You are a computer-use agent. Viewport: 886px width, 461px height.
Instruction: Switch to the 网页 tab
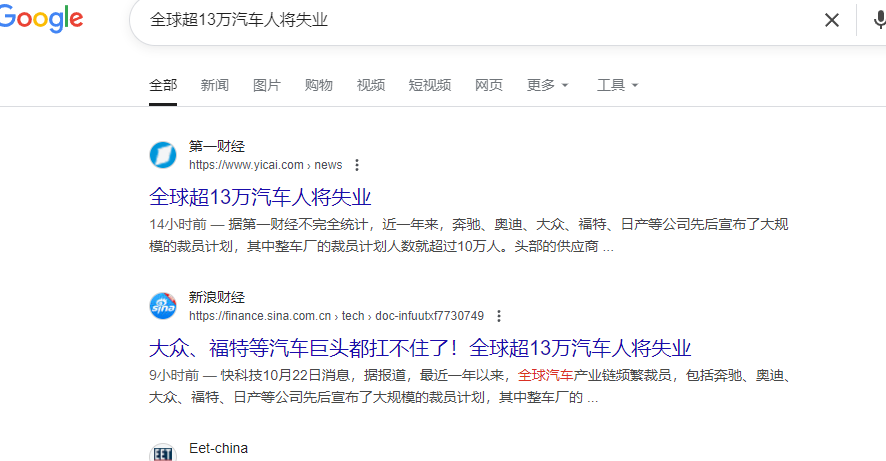pos(489,85)
